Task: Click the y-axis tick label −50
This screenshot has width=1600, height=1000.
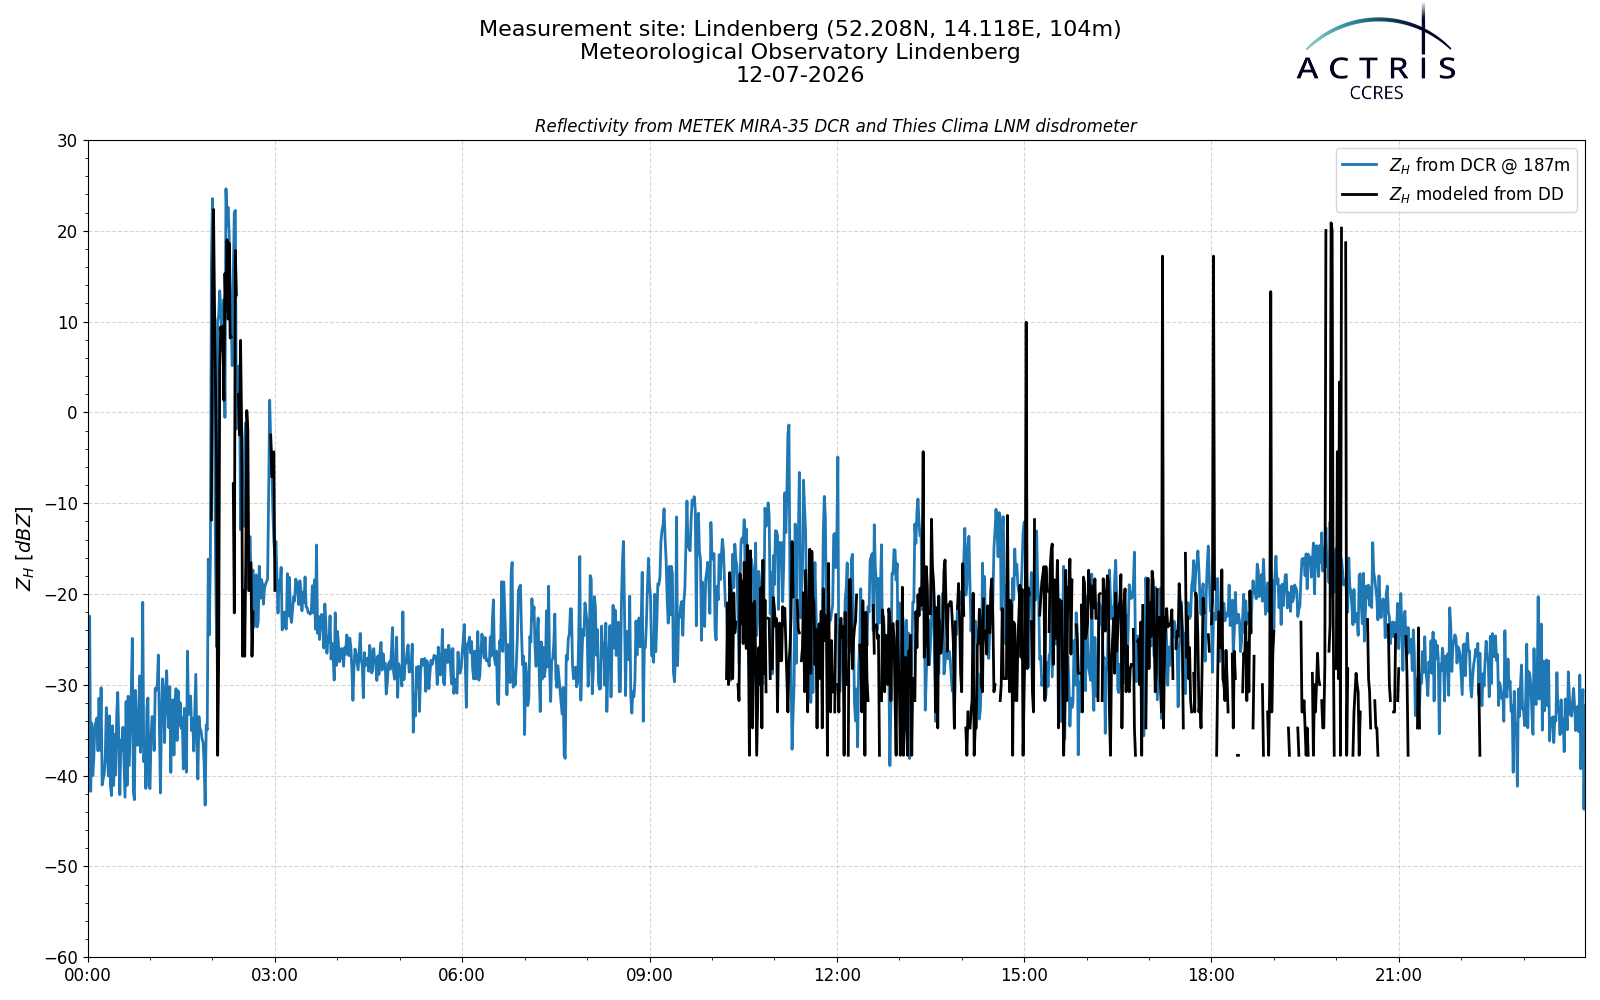Action: [60, 867]
